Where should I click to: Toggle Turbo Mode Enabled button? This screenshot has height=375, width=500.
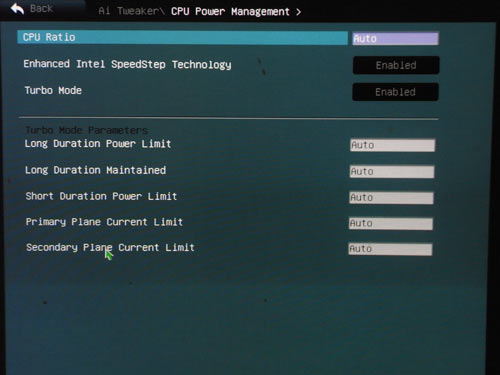(x=395, y=92)
